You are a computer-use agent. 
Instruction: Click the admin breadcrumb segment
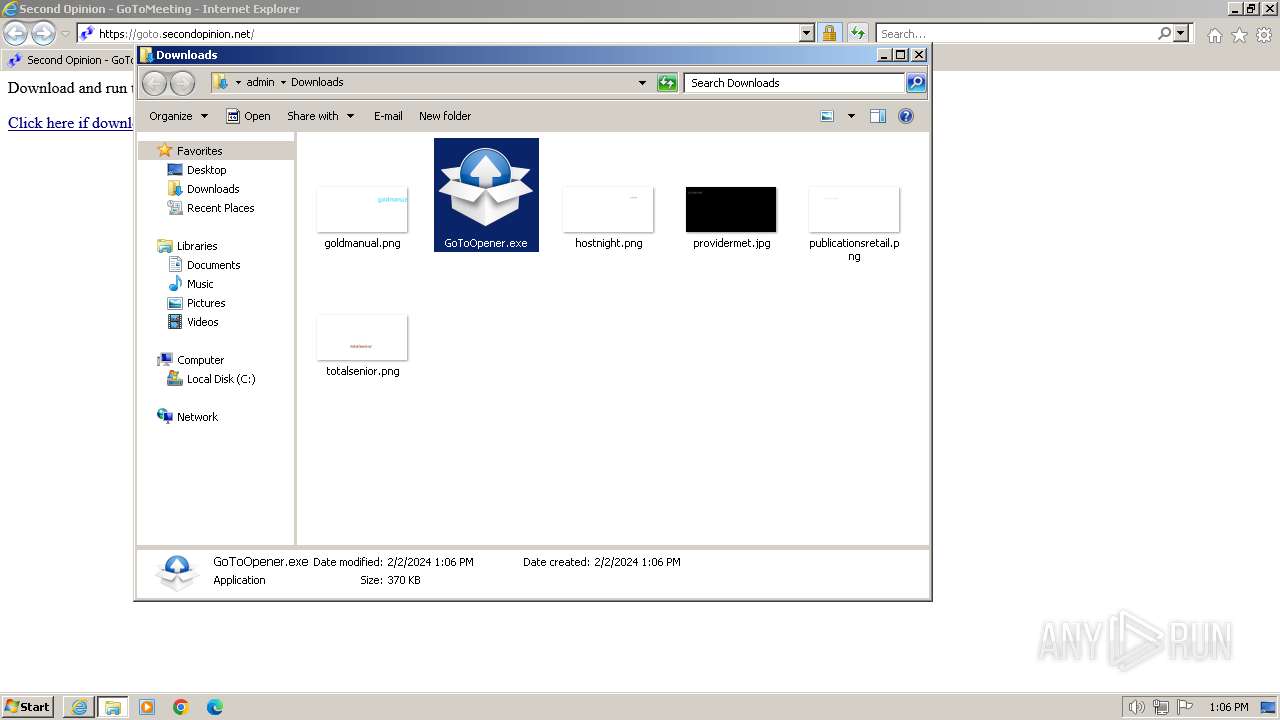(x=260, y=83)
